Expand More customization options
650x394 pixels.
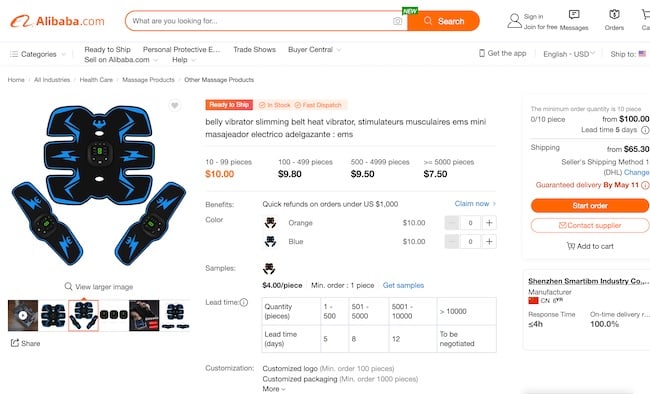point(274,389)
